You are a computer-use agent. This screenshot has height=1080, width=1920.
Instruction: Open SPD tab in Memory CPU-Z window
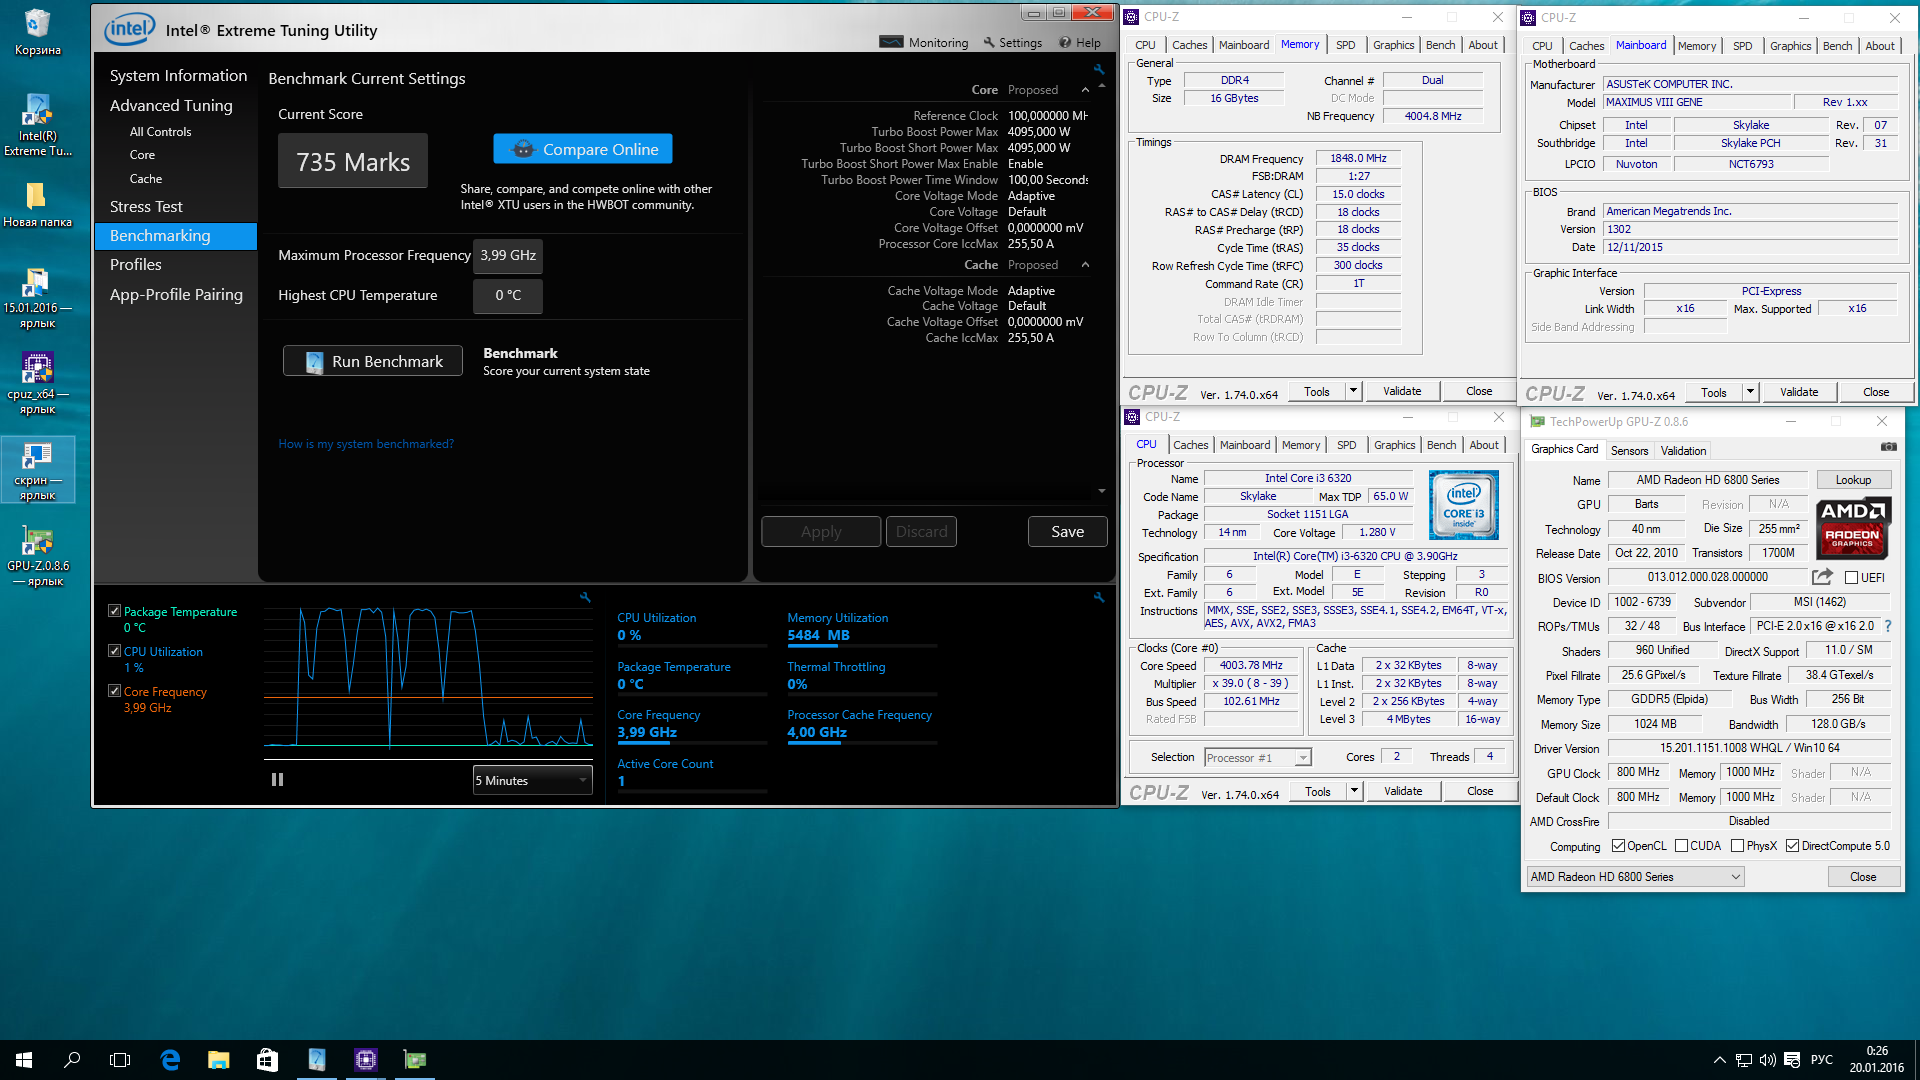(x=1345, y=45)
